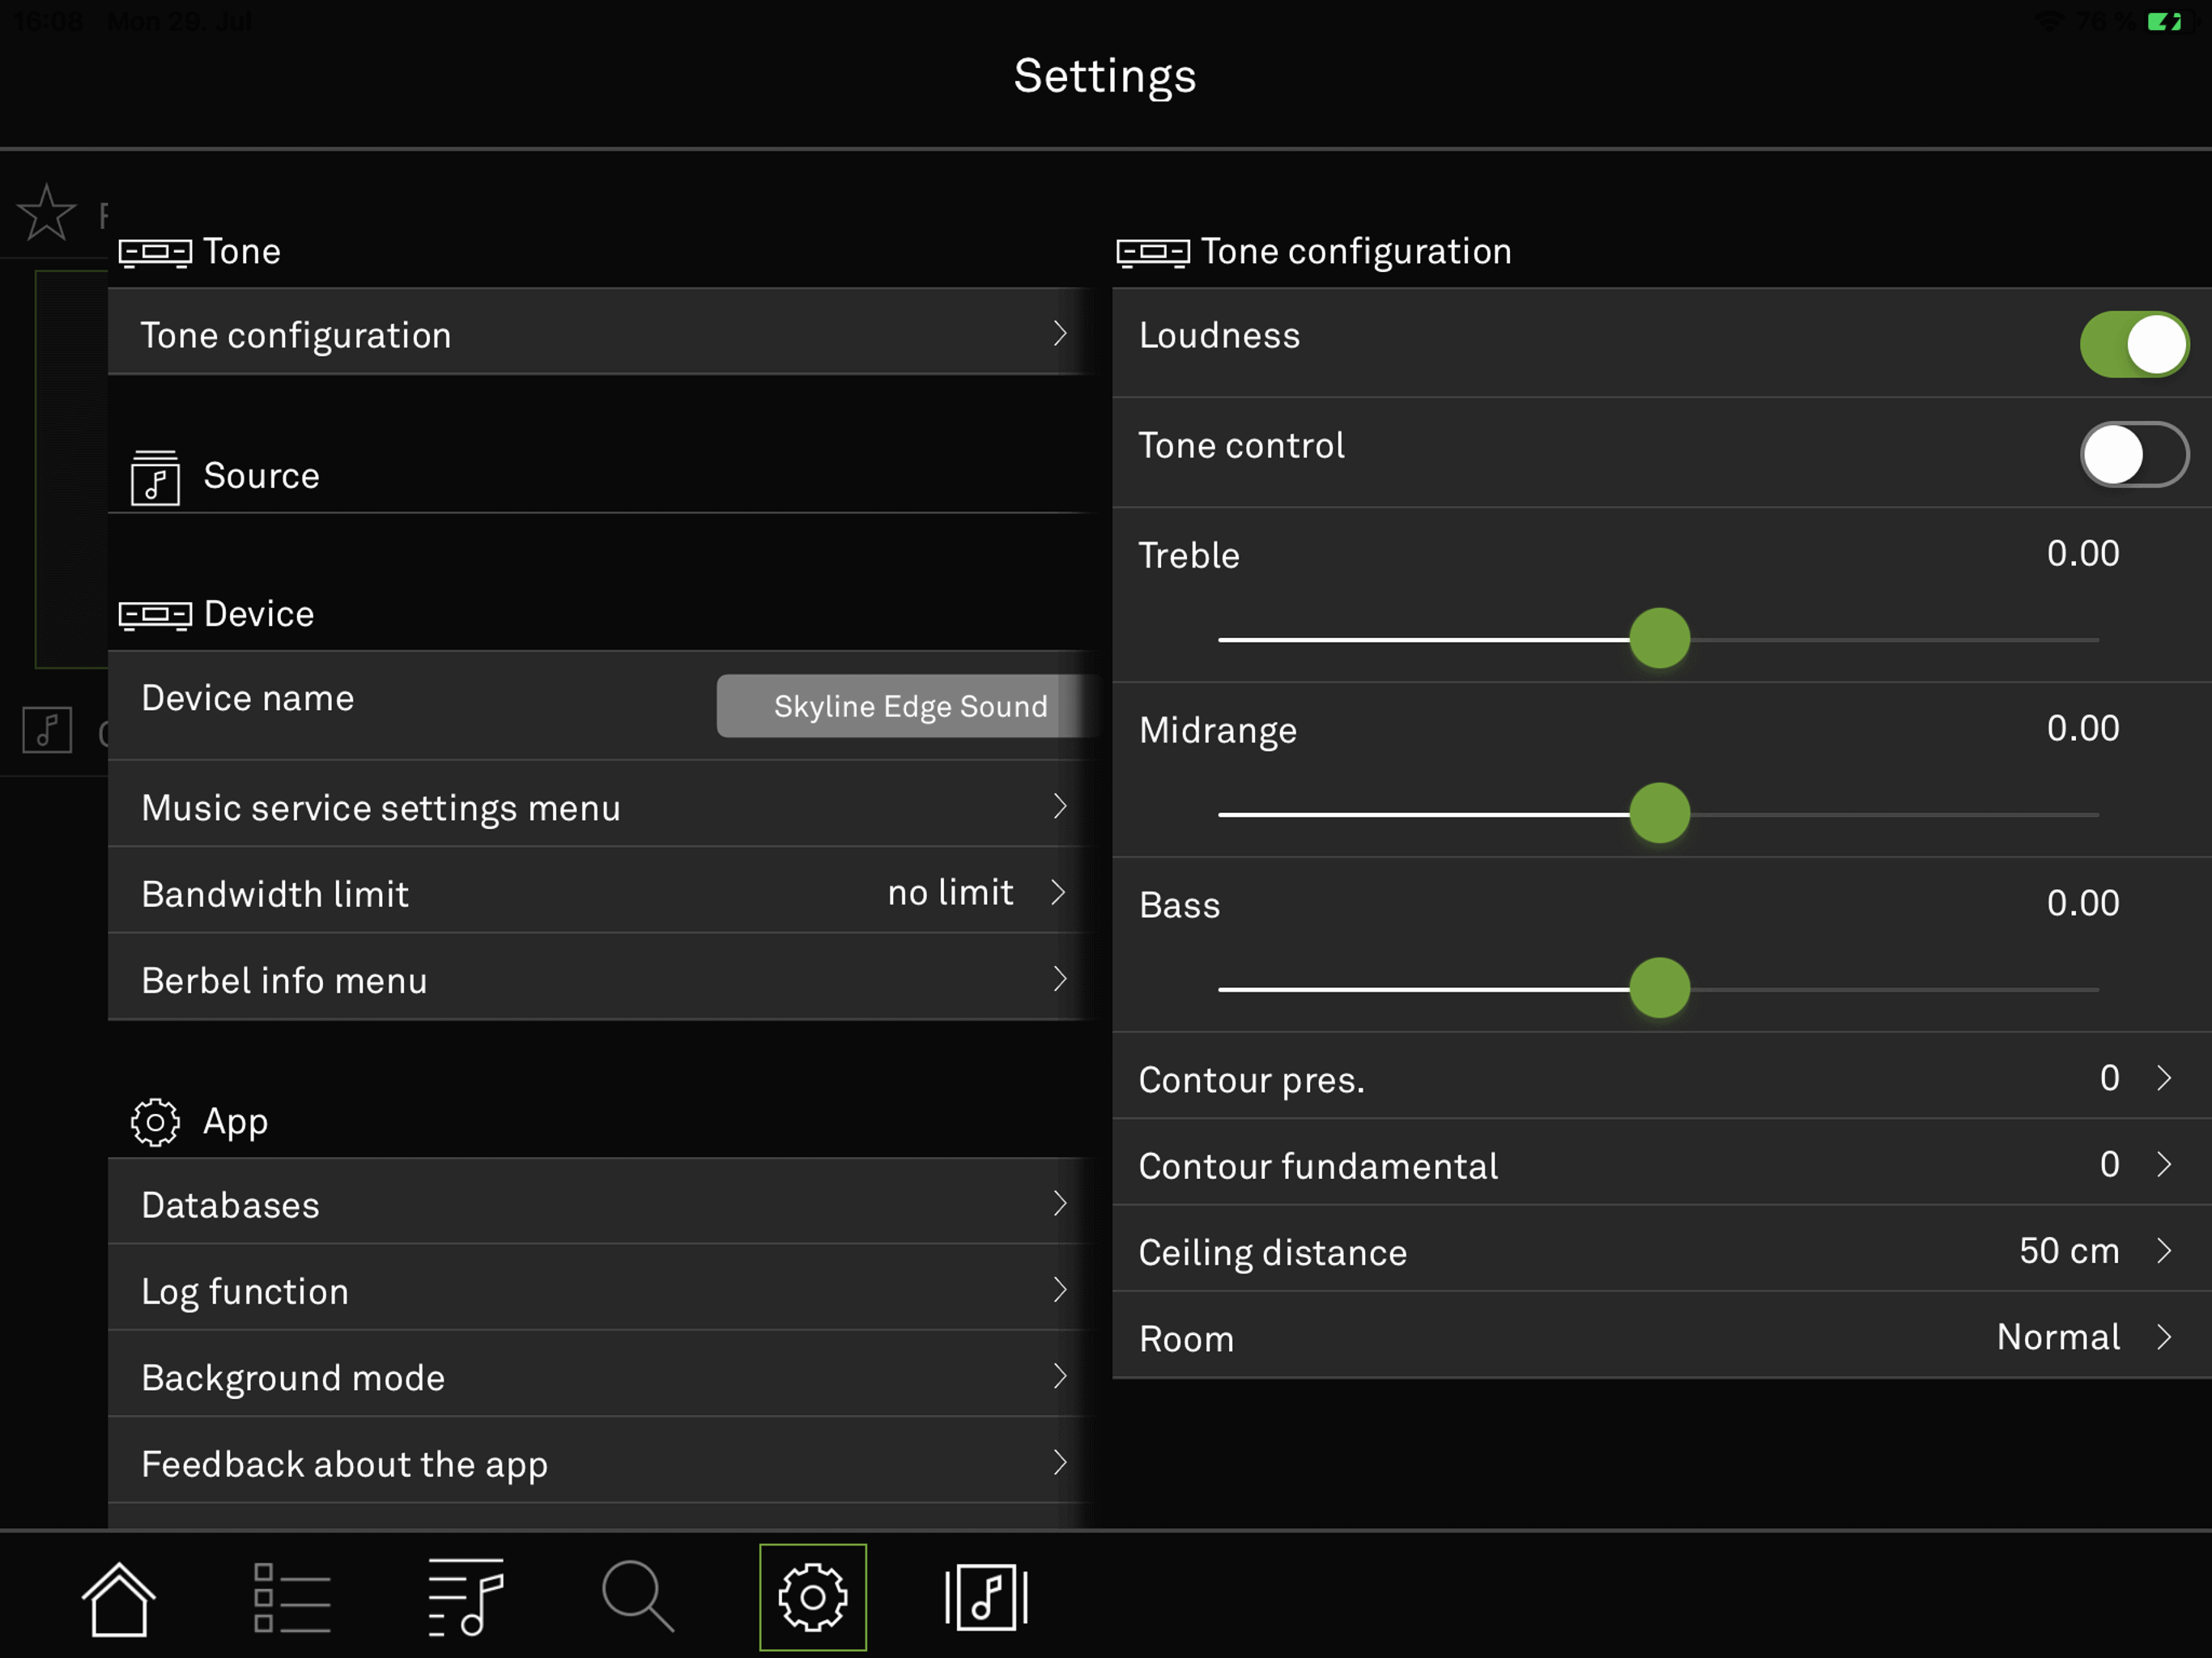Image resolution: width=2212 pixels, height=1658 pixels.
Task: Click the Ceiling distance label
Action: coord(1272,1253)
